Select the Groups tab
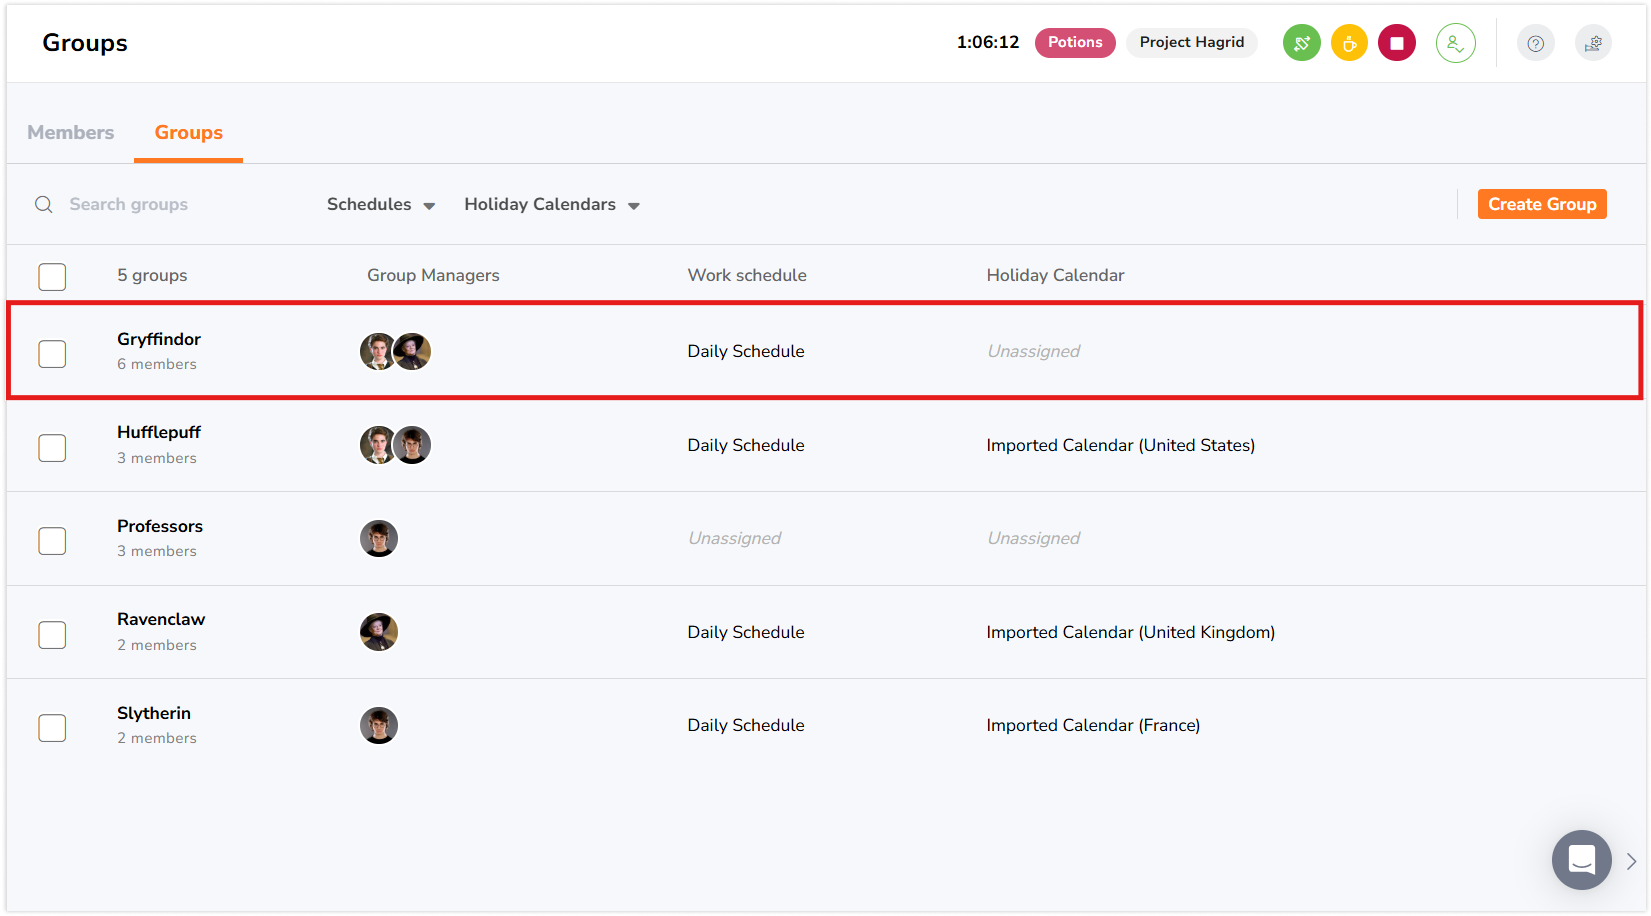This screenshot has width=1651, height=916. pos(188,133)
